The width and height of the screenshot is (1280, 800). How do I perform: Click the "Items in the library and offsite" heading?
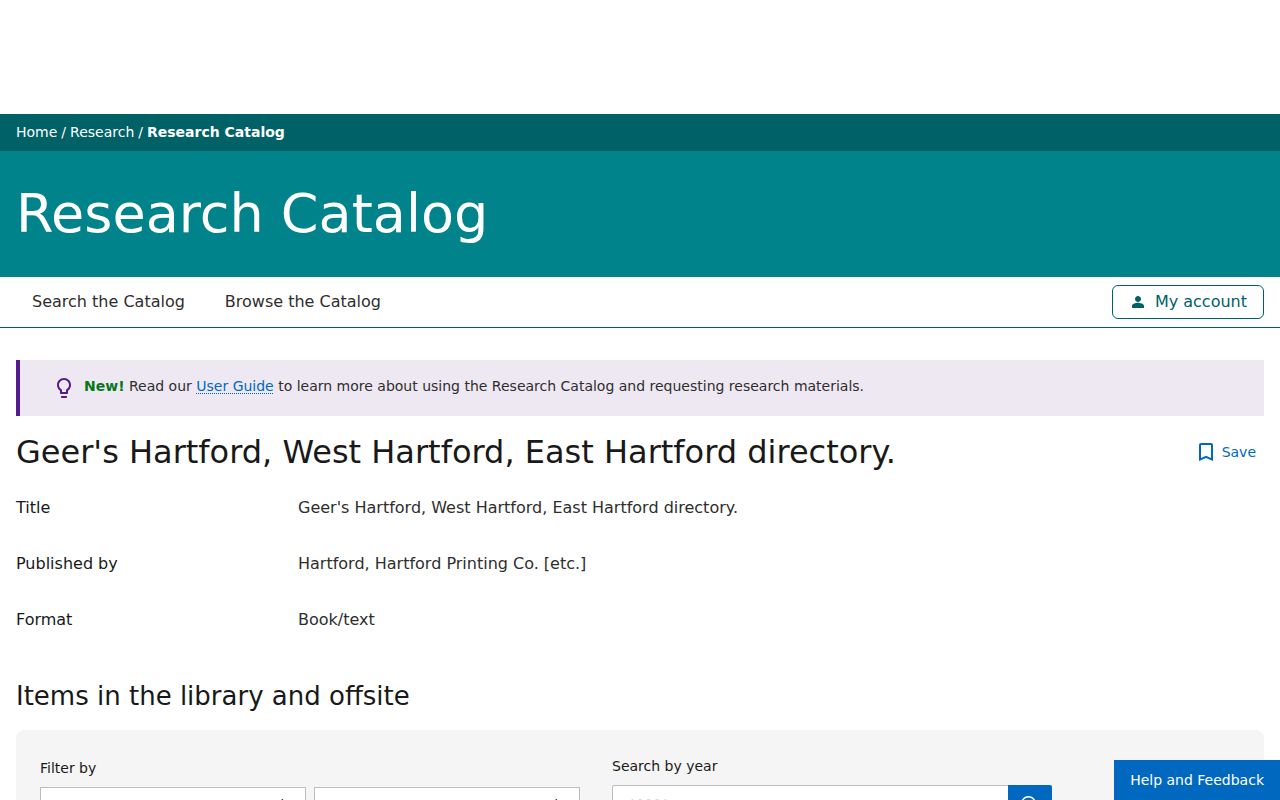point(213,696)
